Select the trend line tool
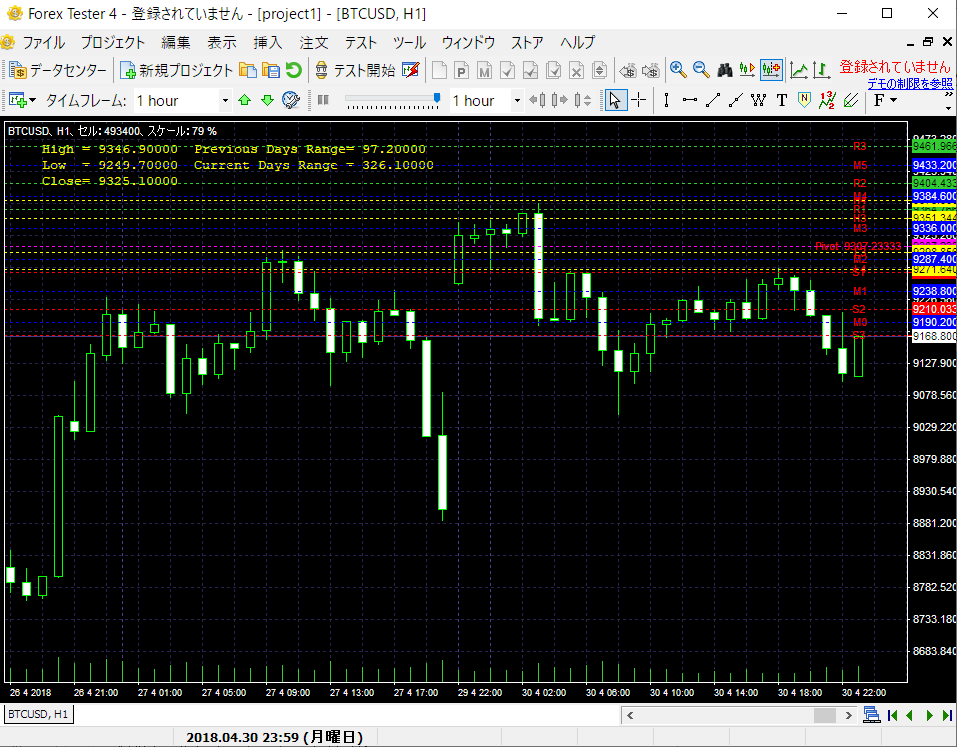957x747 pixels. [713, 100]
